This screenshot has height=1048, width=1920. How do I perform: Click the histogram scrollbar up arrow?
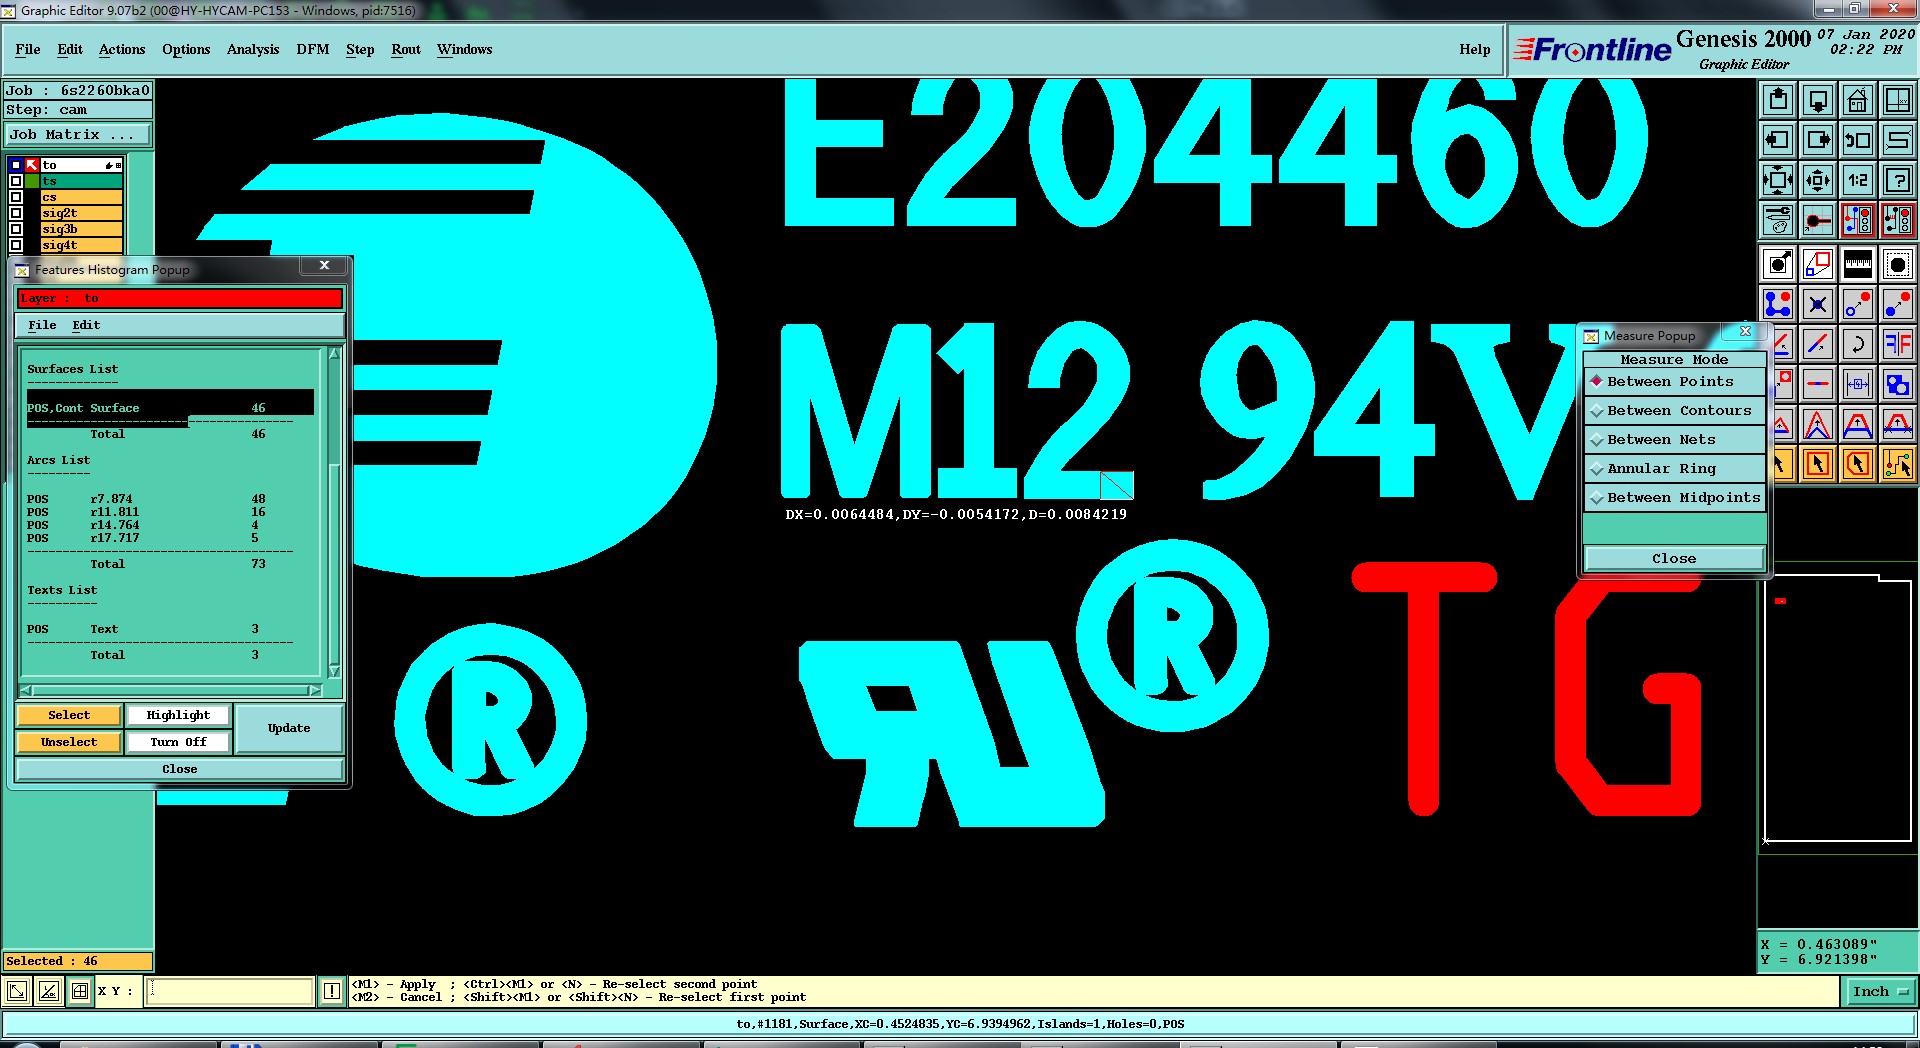pos(334,353)
